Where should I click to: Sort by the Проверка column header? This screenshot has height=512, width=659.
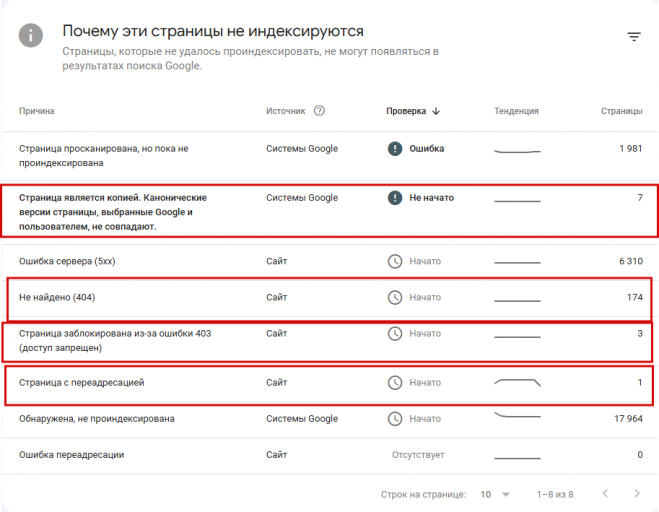406,112
